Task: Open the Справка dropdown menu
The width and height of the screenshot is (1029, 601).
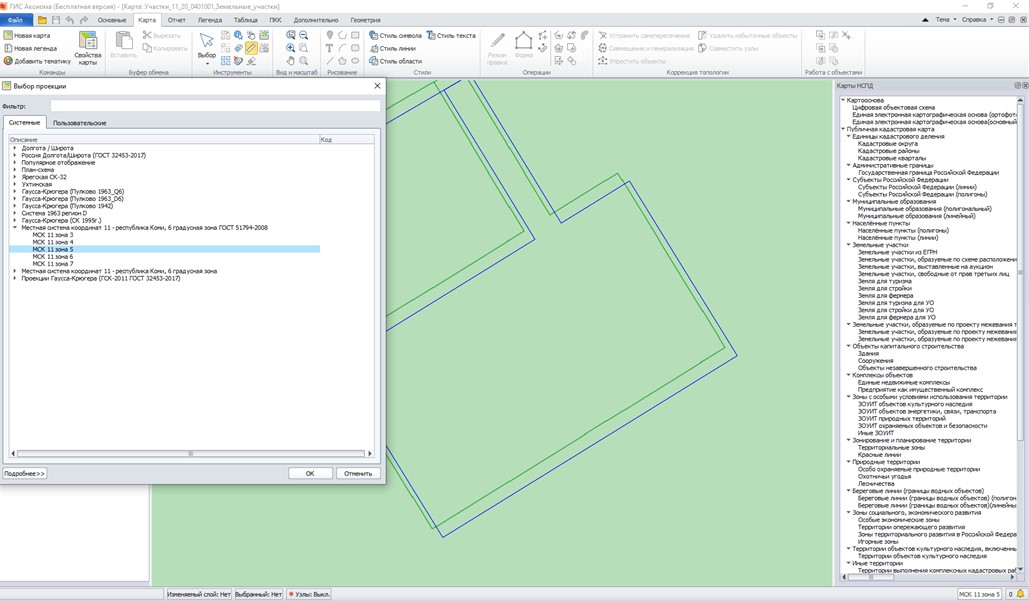Action: pos(977,20)
